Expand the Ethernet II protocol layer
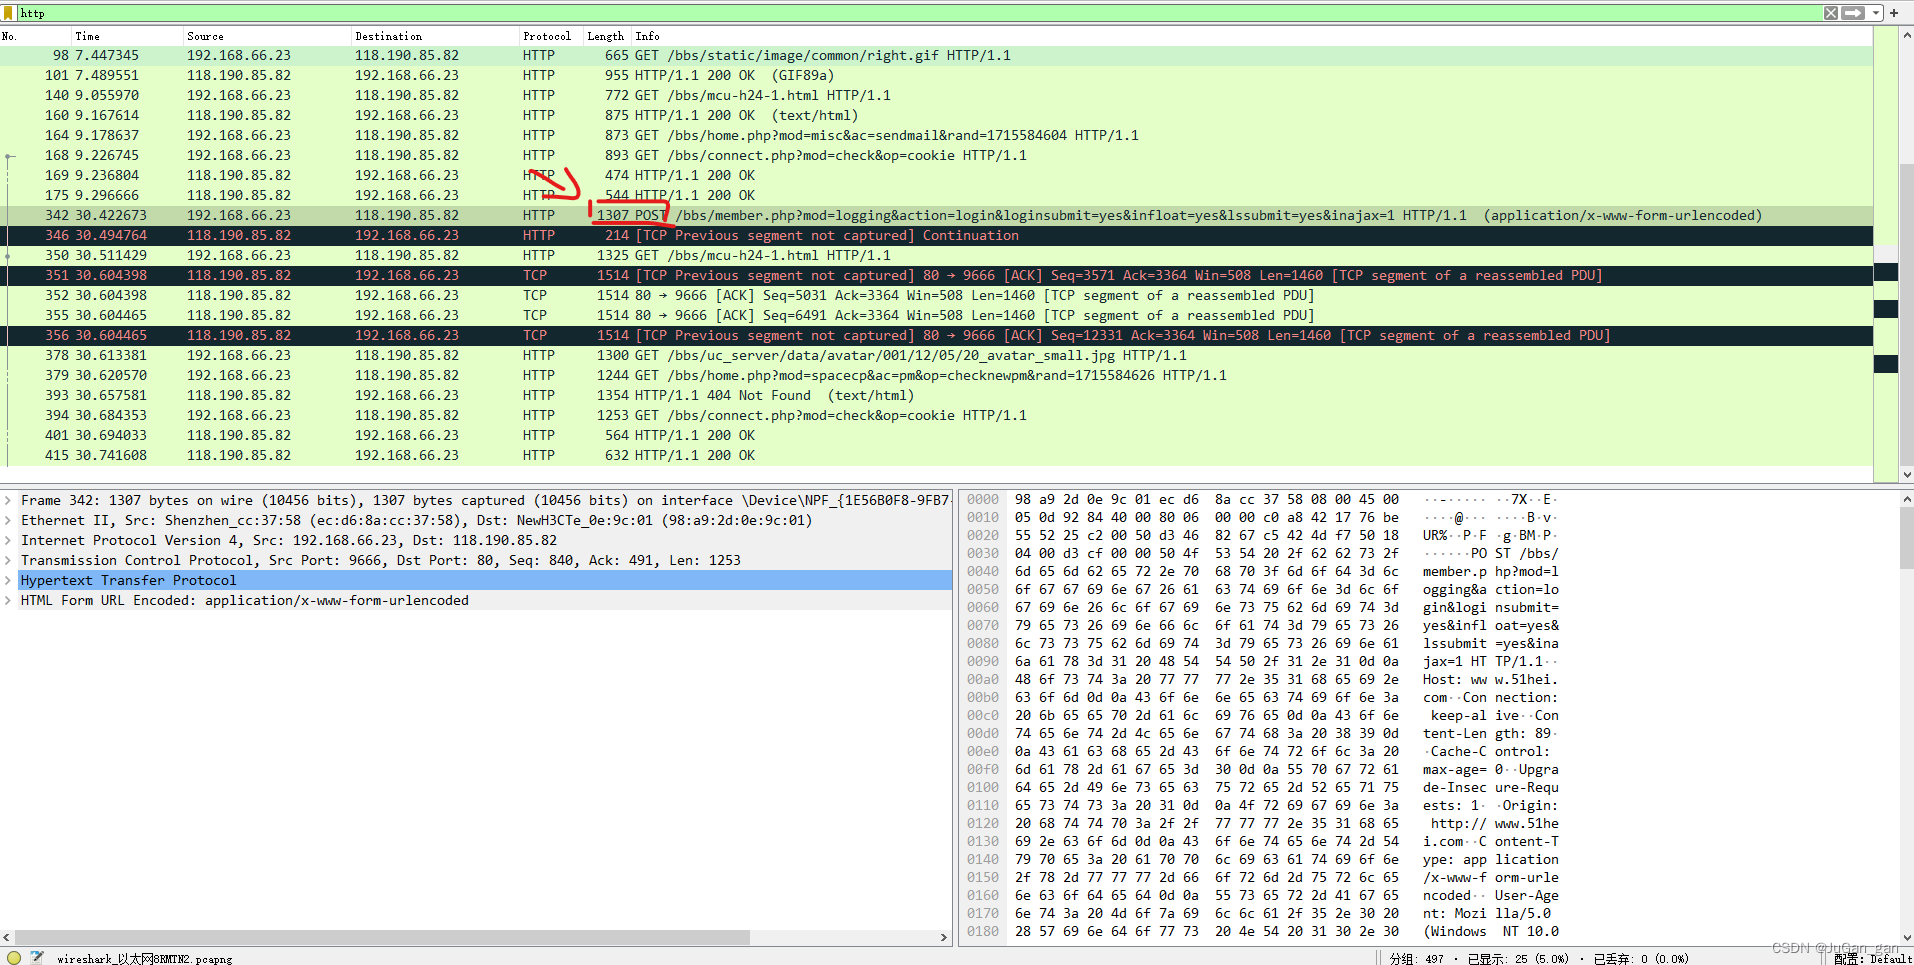The height and width of the screenshot is (965, 1914). coord(8,520)
